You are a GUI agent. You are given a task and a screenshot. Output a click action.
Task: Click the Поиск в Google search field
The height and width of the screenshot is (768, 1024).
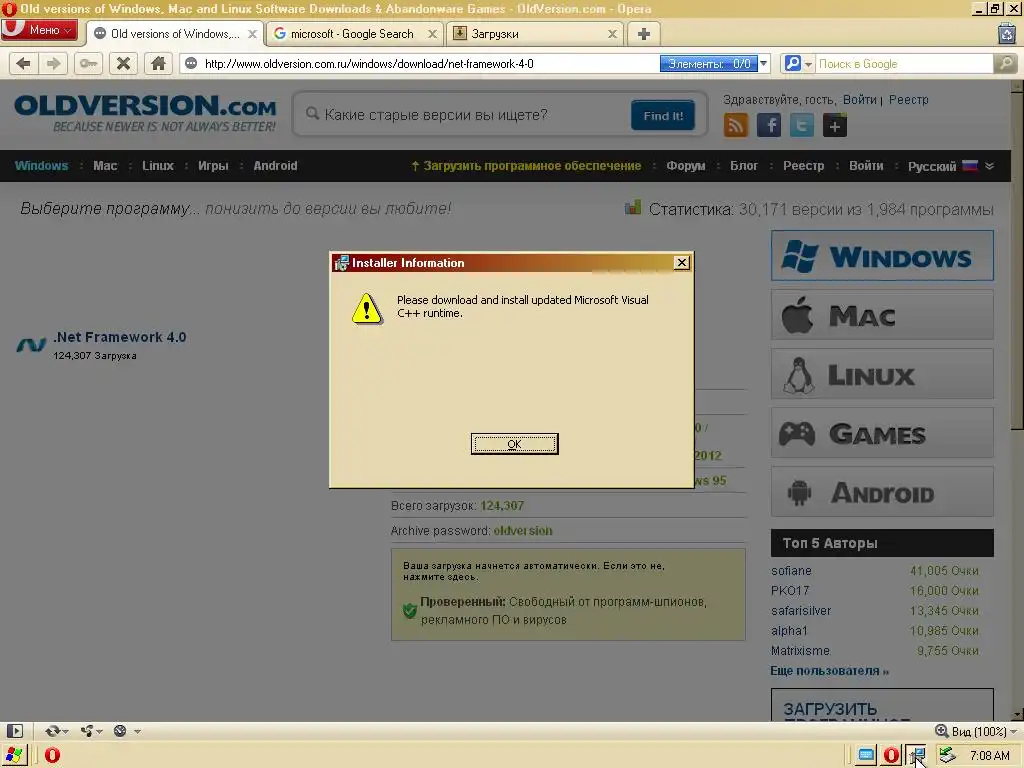(904, 63)
